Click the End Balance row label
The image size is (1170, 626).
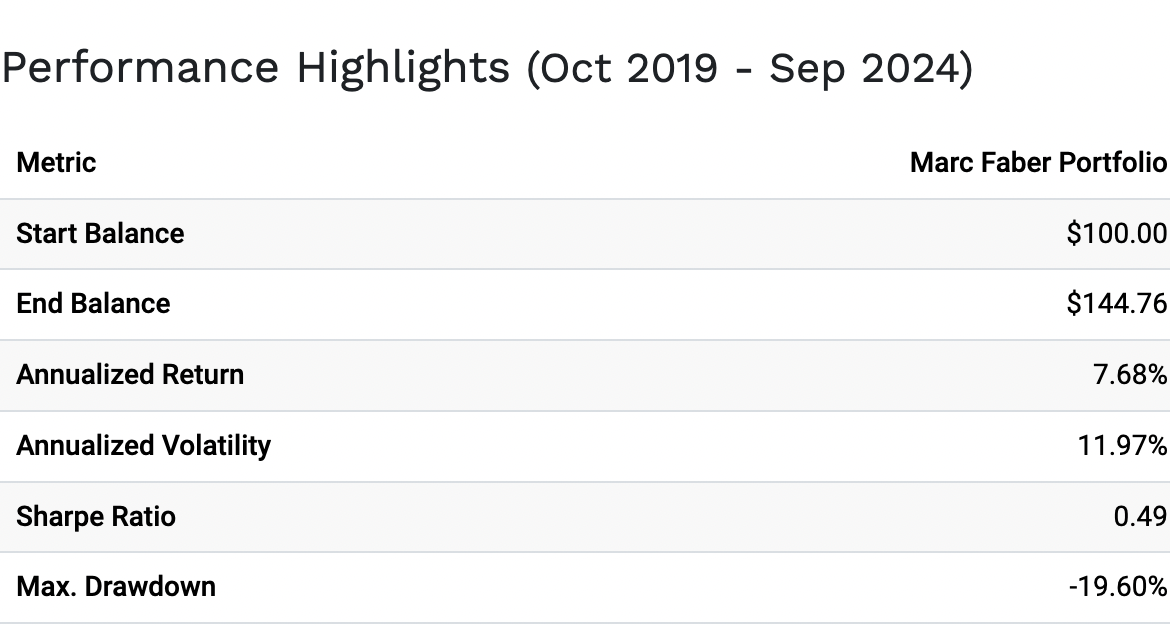(93, 304)
